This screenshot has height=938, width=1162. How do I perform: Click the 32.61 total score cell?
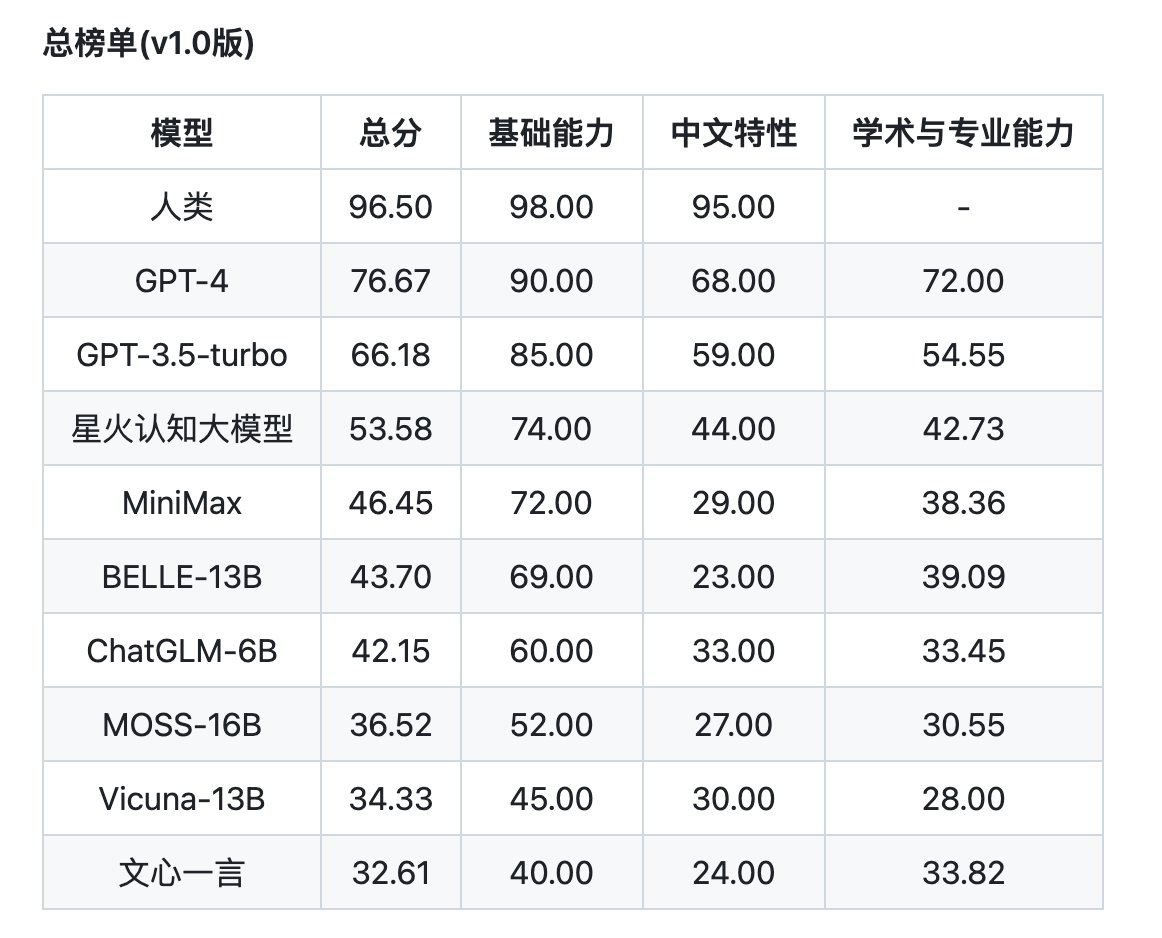pos(391,873)
